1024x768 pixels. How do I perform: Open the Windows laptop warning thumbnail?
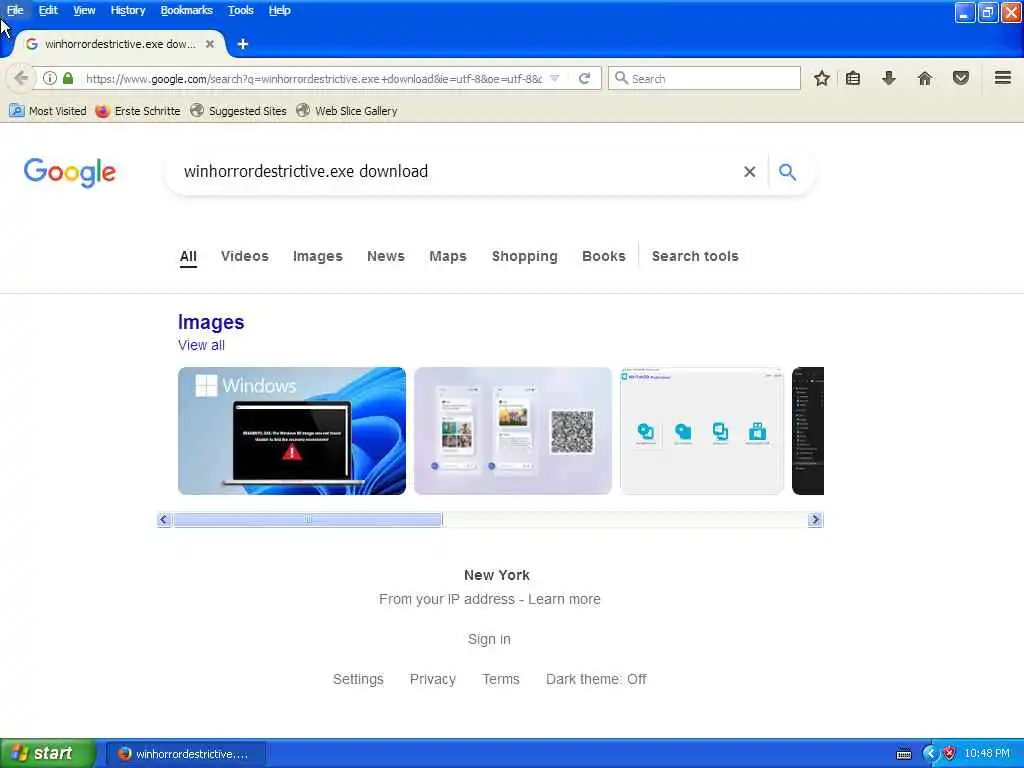292,431
